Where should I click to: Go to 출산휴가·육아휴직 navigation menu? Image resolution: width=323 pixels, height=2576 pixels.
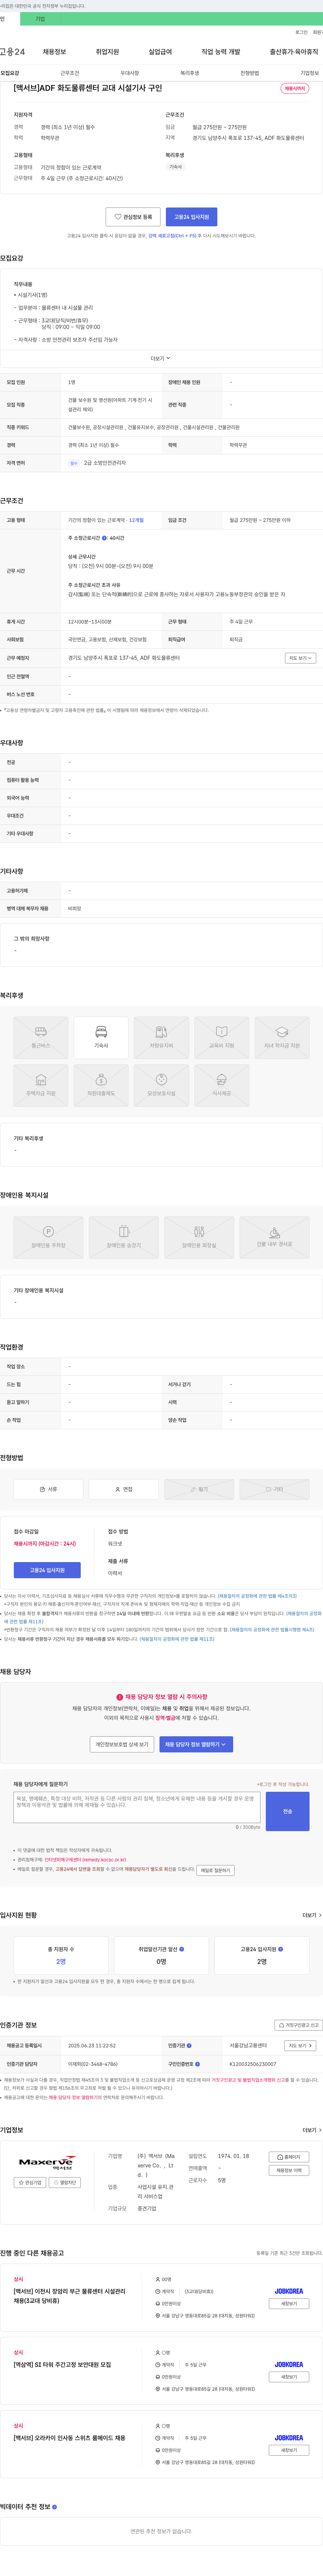point(294,52)
